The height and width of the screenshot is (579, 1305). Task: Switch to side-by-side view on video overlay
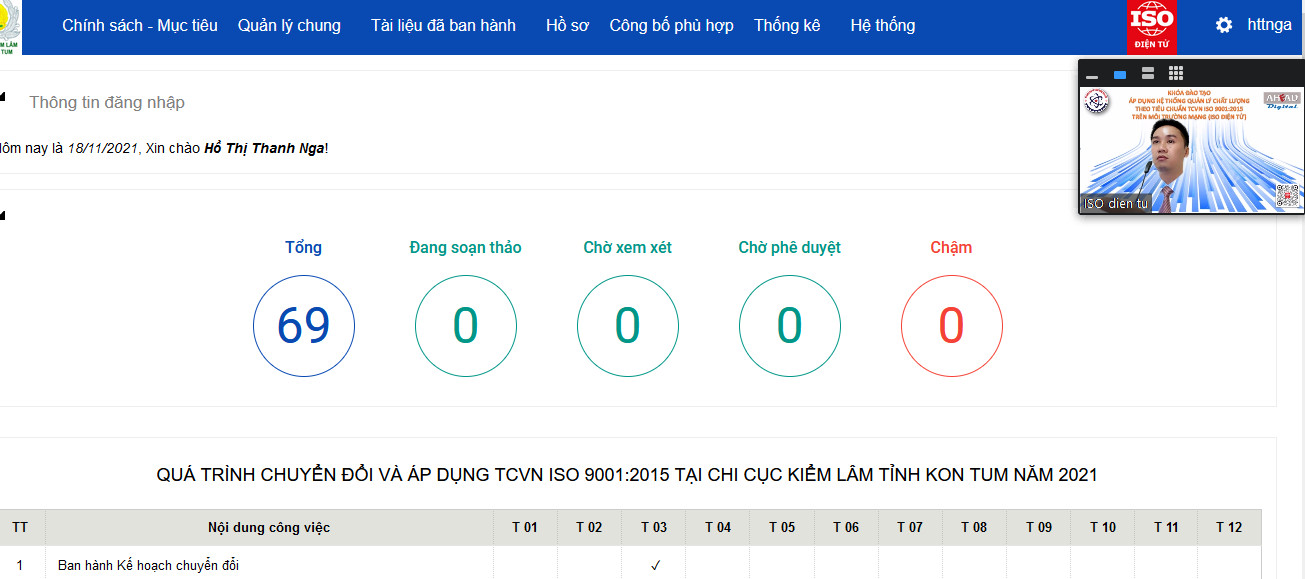point(1147,73)
